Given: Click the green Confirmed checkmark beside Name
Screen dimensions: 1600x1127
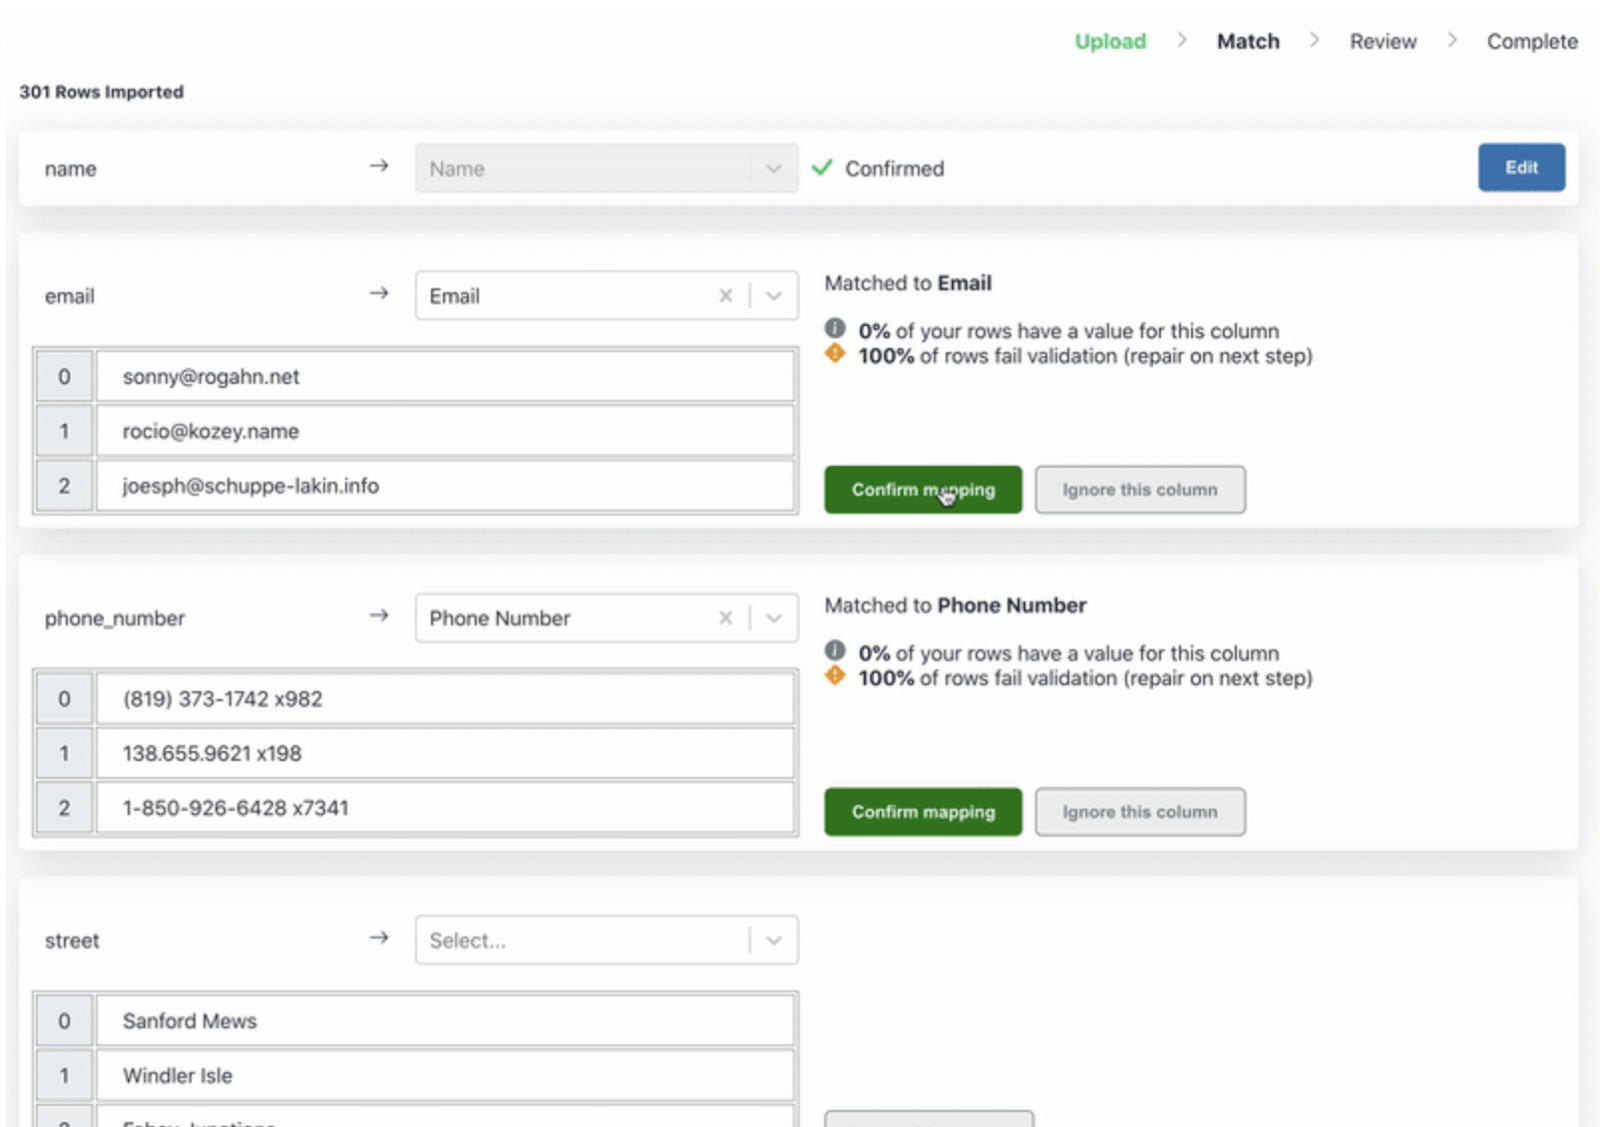Looking at the screenshot, I should [x=823, y=168].
